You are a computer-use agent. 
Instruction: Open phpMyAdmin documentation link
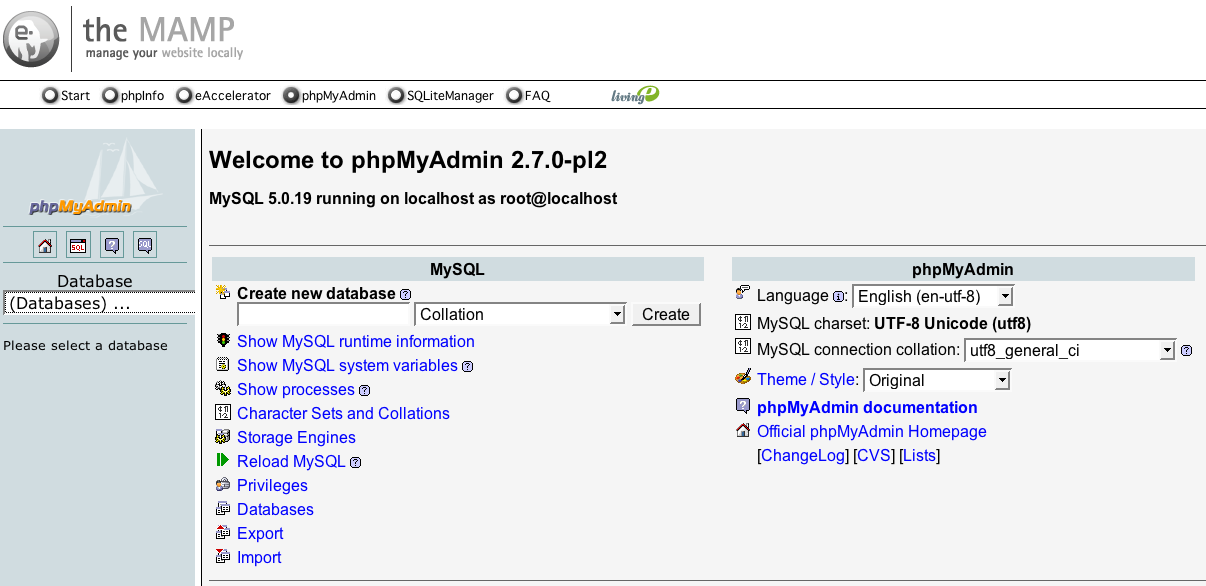pos(867,408)
